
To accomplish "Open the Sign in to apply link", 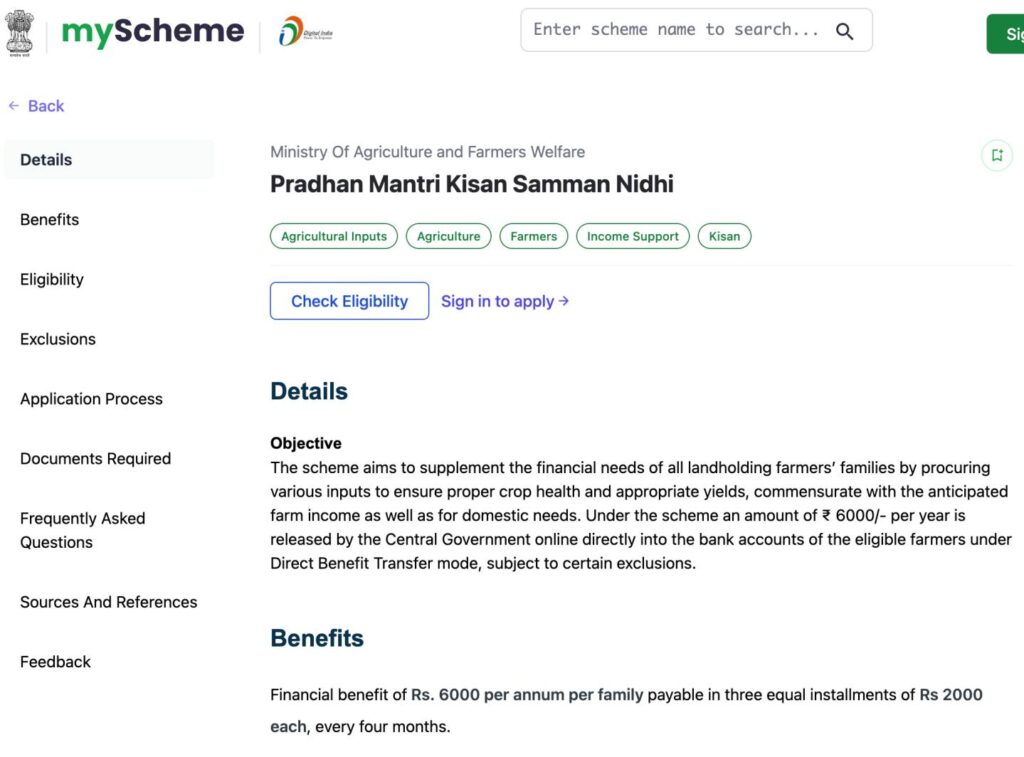I will (x=505, y=301).
